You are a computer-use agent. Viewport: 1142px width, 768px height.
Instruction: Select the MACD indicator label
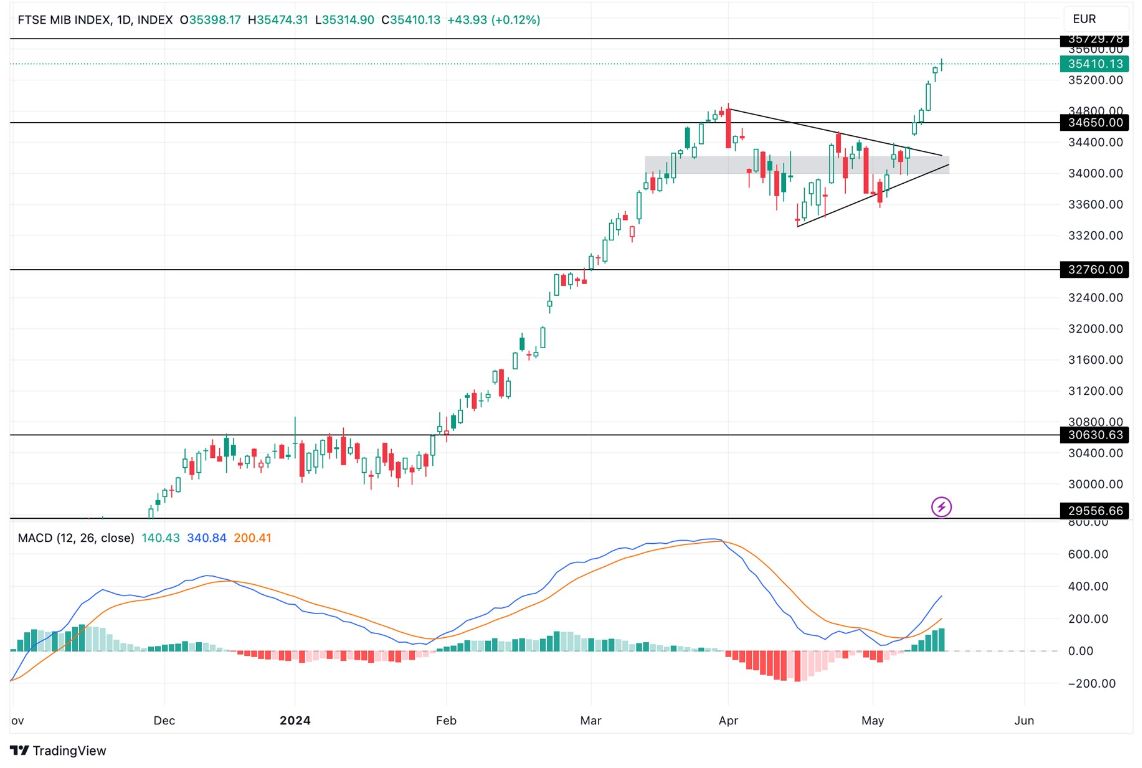pyautogui.click(x=34, y=538)
